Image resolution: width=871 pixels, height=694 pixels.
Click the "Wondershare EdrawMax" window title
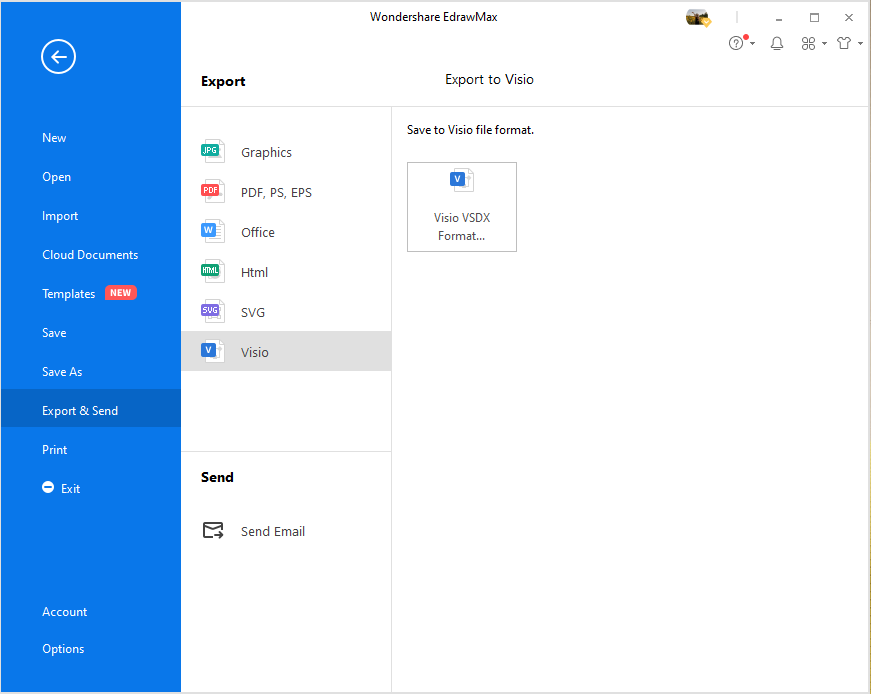click(434, 17)
